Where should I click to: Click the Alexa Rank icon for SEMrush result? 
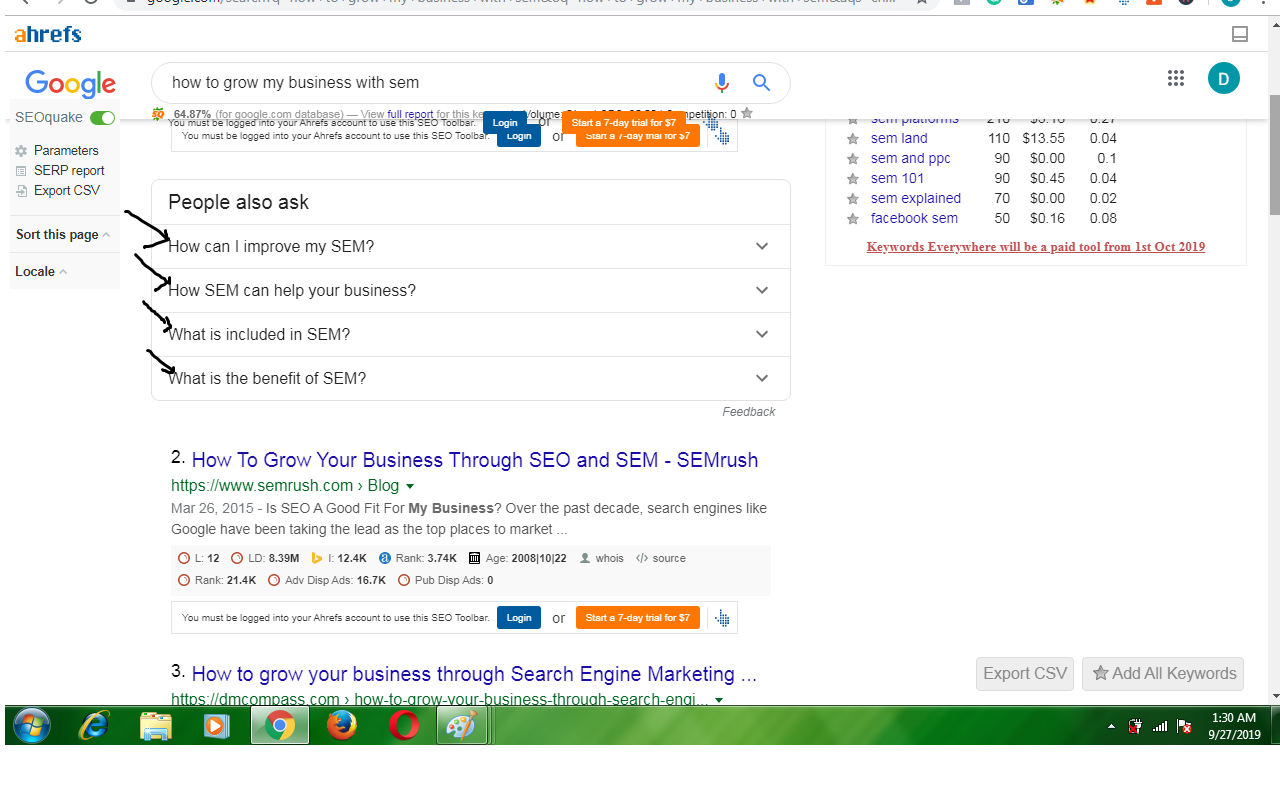[385, 558]
